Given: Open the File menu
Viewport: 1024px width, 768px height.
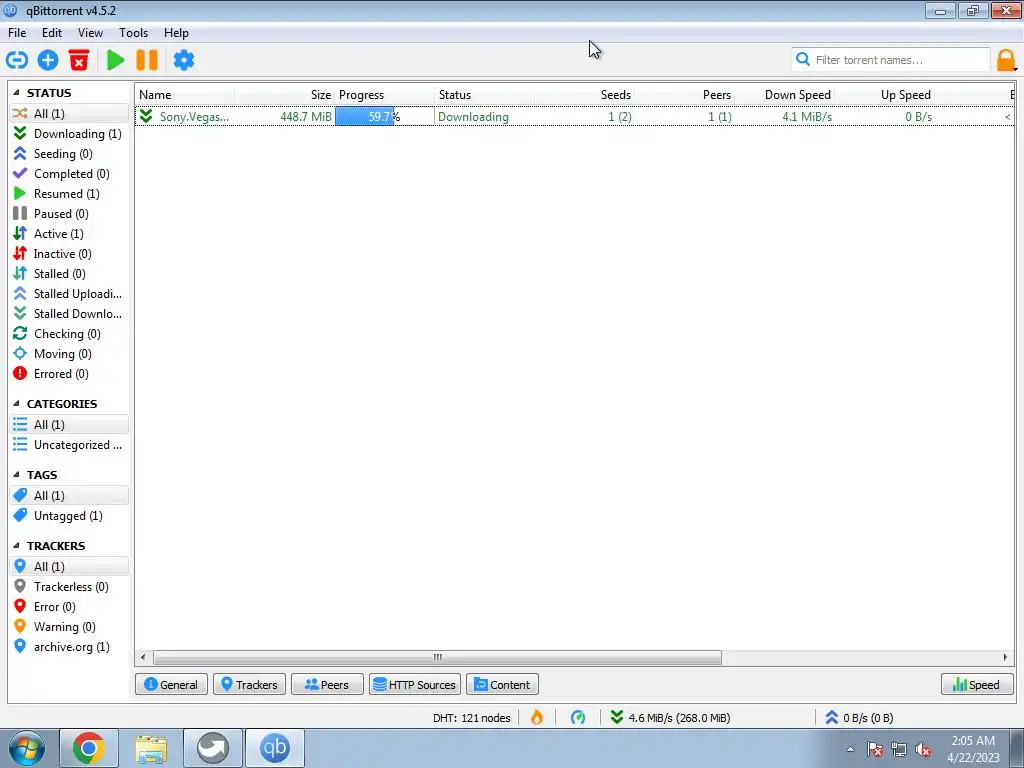Looking at the screenshot, I should (x=17, y=33).
